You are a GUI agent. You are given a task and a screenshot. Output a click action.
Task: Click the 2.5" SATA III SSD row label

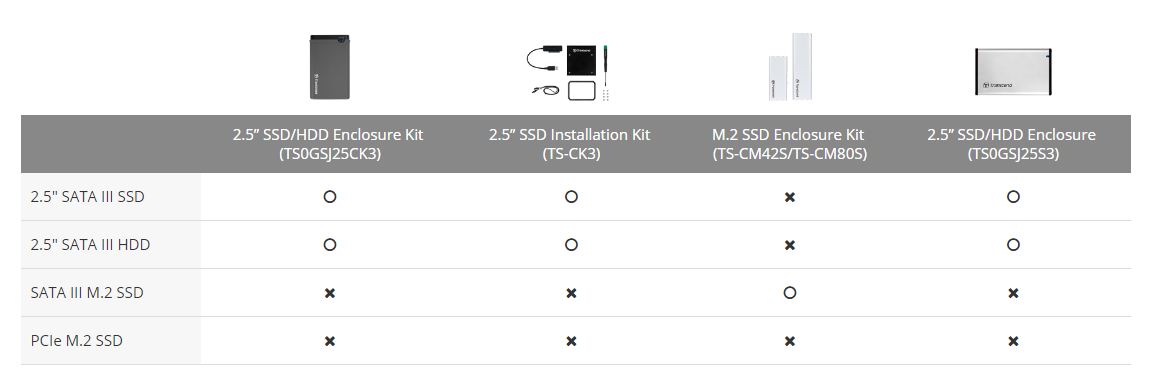coord(87,197)
